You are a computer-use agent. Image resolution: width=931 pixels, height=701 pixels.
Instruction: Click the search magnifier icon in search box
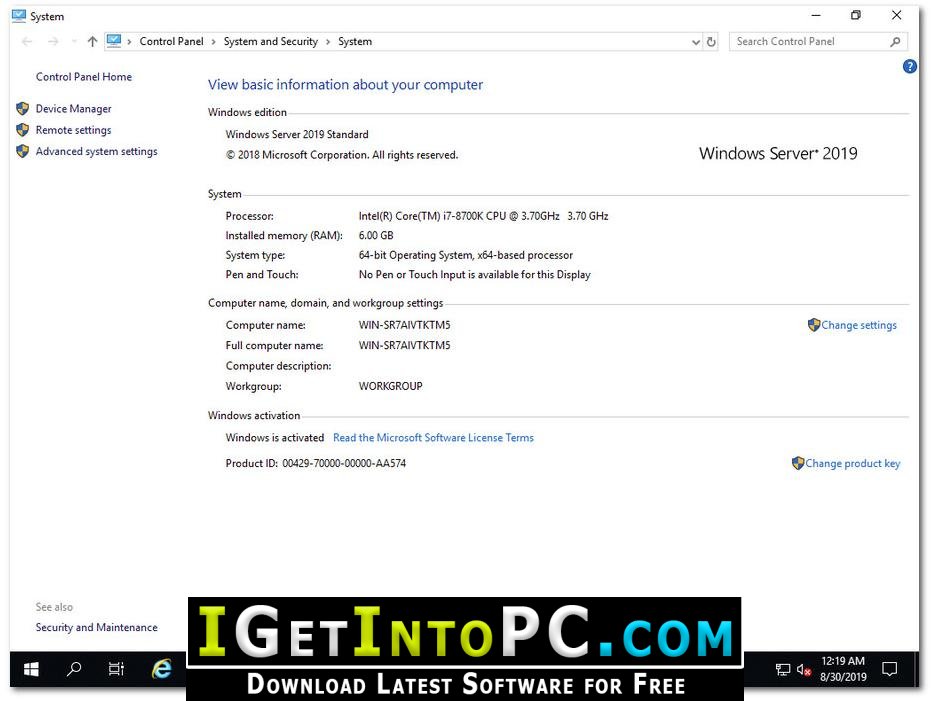[x=895, y=42]
